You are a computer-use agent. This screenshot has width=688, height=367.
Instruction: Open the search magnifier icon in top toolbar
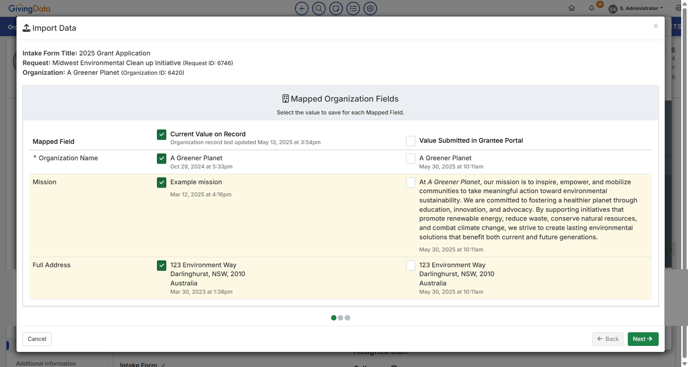click(319, 8)
